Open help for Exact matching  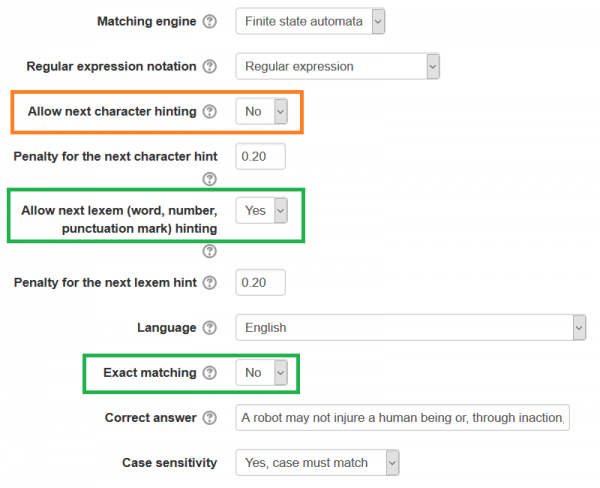tap(209, 373)
